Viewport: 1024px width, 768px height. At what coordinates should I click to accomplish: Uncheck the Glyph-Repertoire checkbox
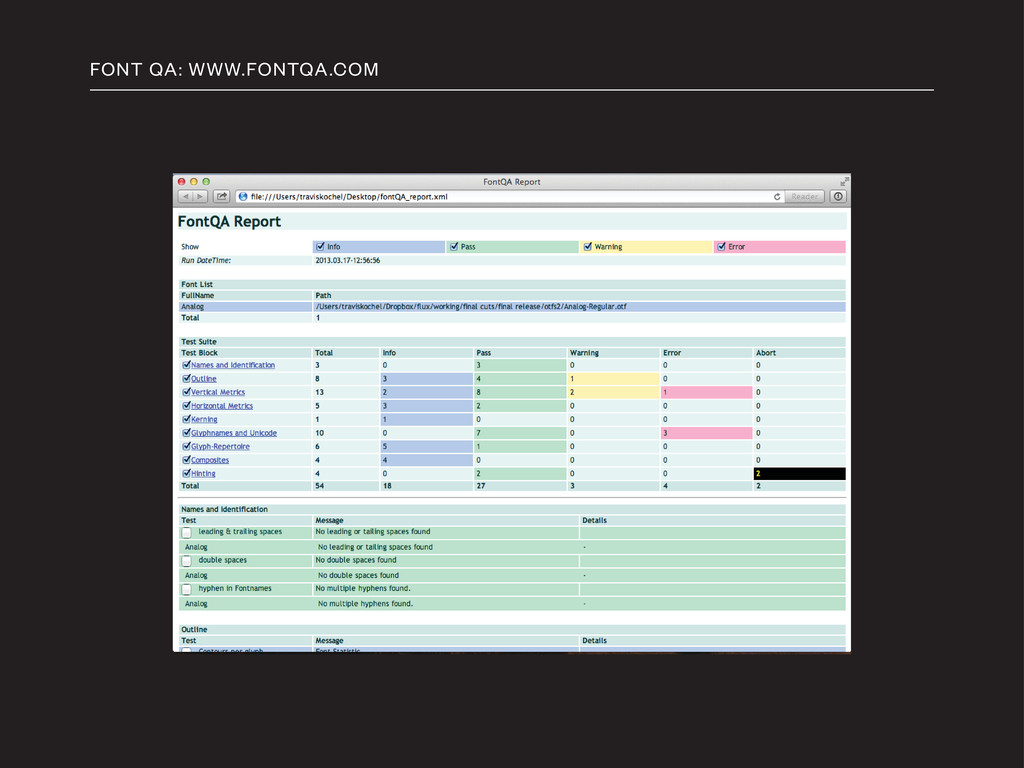[186, 447]
